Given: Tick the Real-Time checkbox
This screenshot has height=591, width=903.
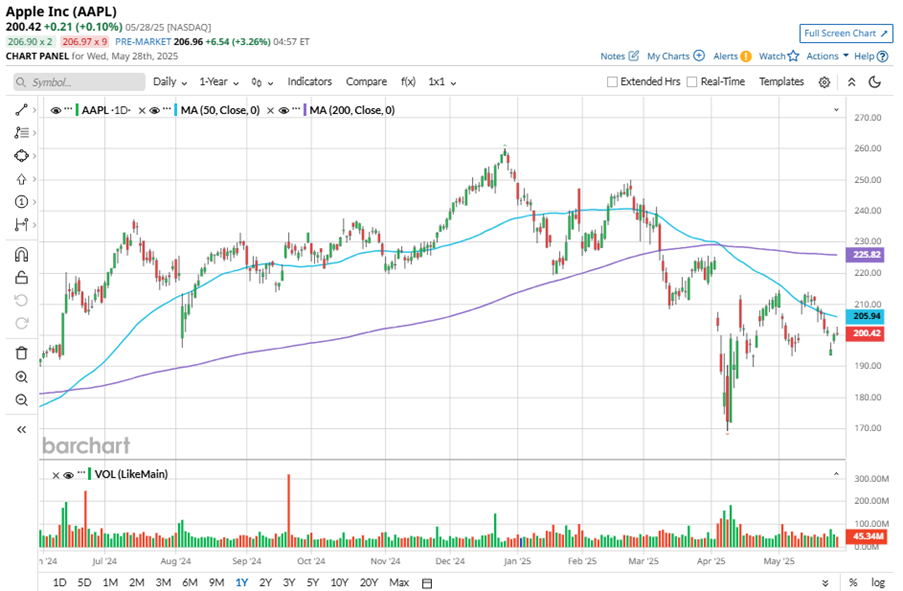Looking at the screenshot, I should coord(692,82).
